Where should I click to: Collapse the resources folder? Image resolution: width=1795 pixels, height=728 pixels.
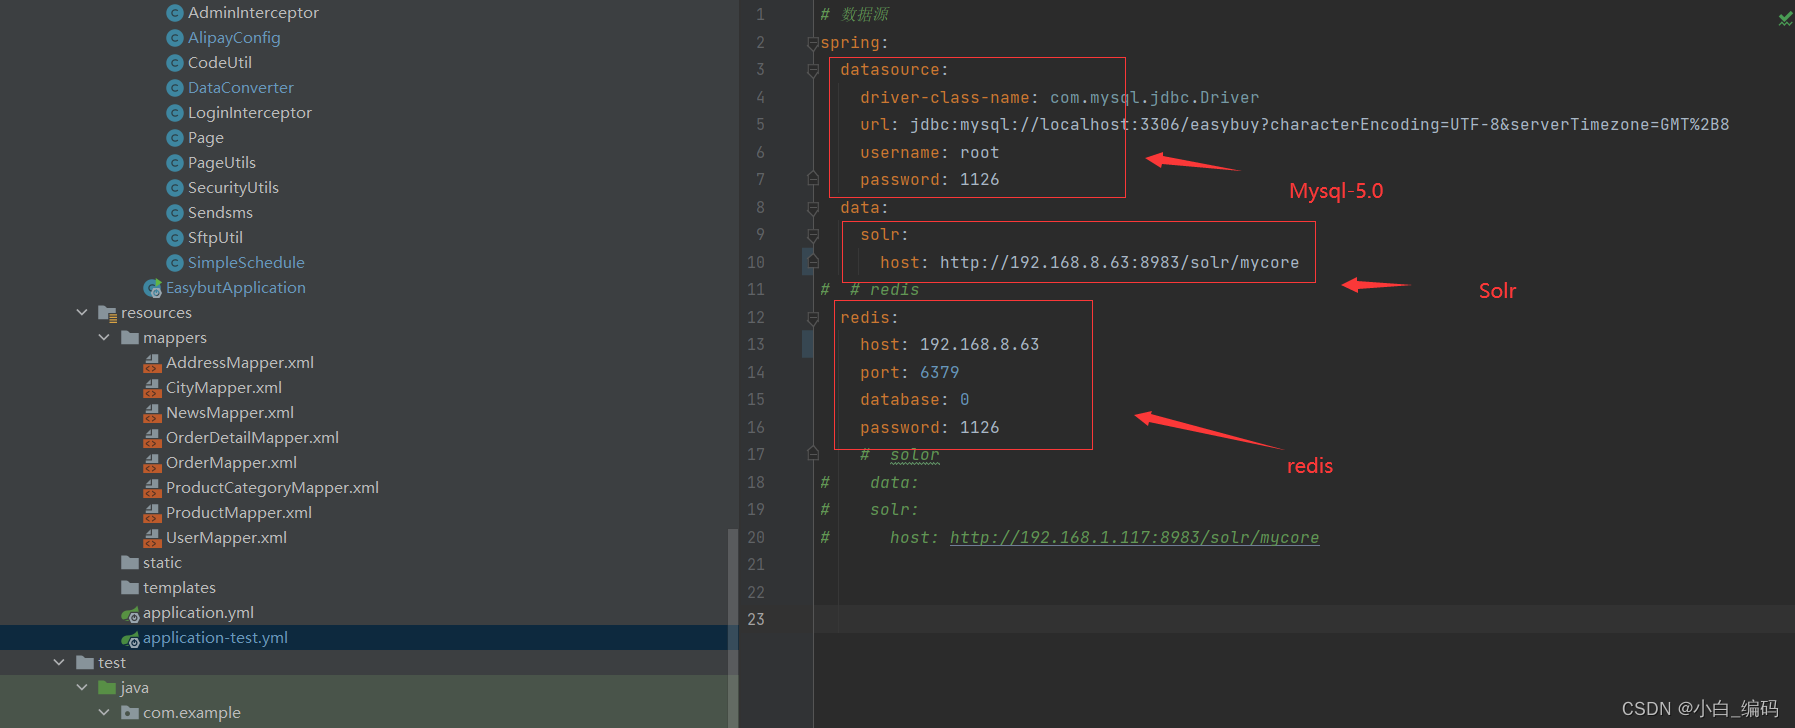tap(82, 313)
